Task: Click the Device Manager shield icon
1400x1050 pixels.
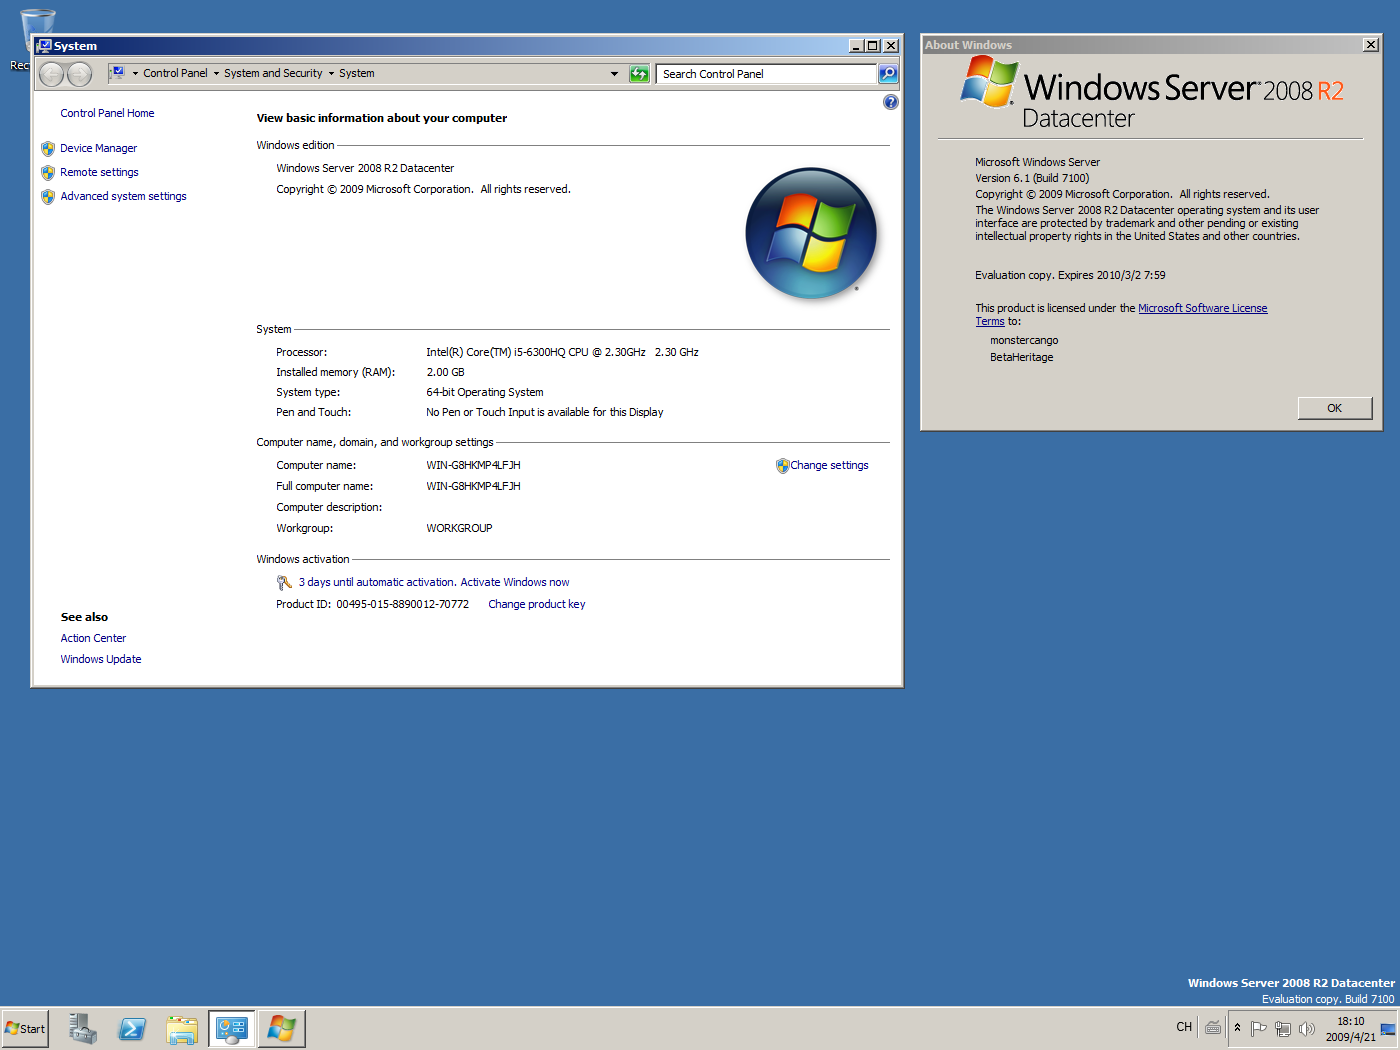Action: pyautogui.click(x=48, y=148)
